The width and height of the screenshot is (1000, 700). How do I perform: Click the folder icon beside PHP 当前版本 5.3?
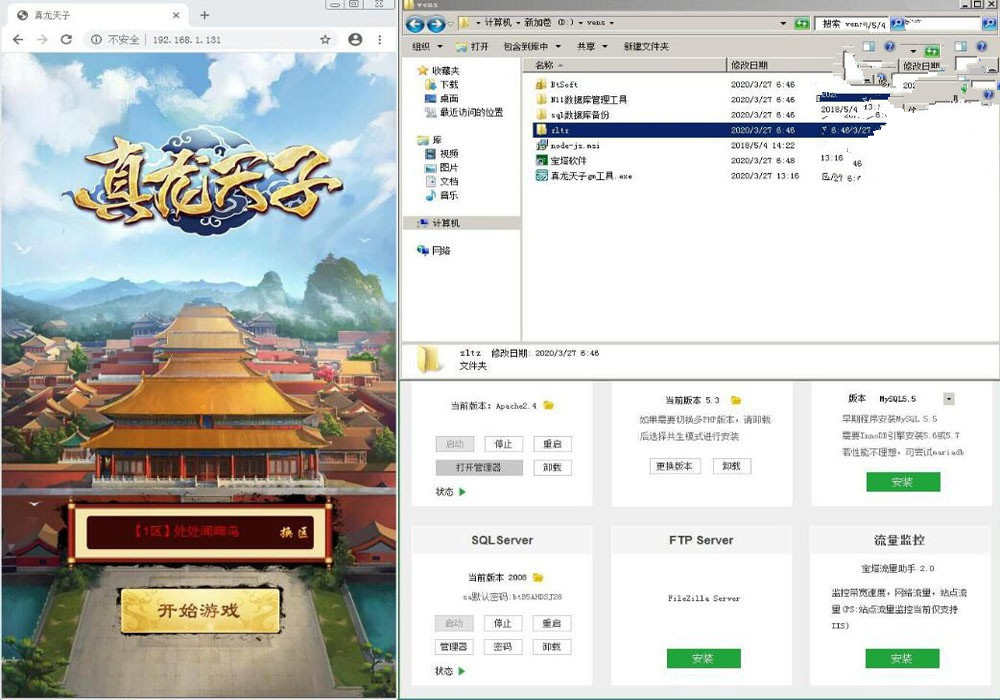point(736,399)
